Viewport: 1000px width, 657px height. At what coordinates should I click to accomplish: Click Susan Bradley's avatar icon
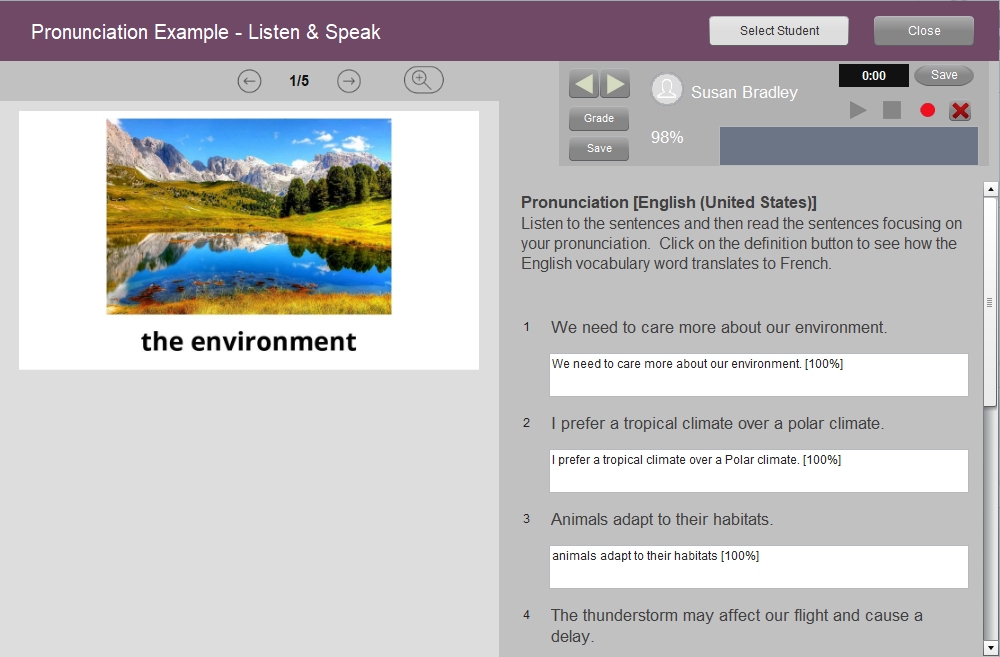click(x=667, y=90)
